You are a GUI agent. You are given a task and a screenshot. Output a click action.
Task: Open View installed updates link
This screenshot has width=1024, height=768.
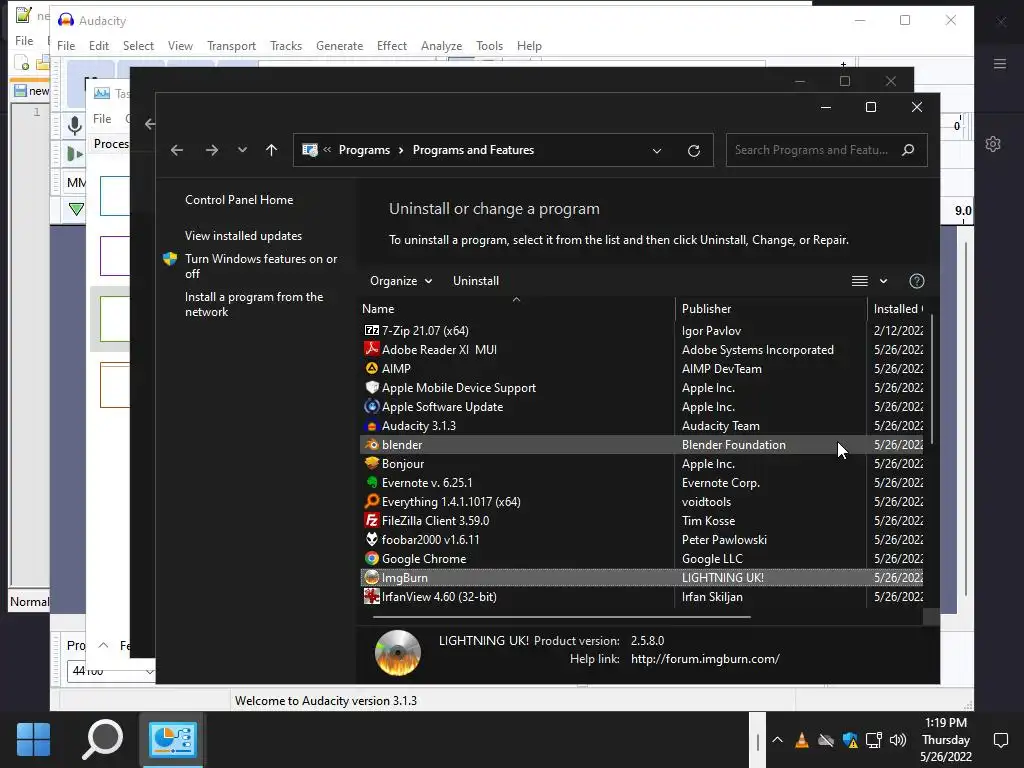(243, 236)
